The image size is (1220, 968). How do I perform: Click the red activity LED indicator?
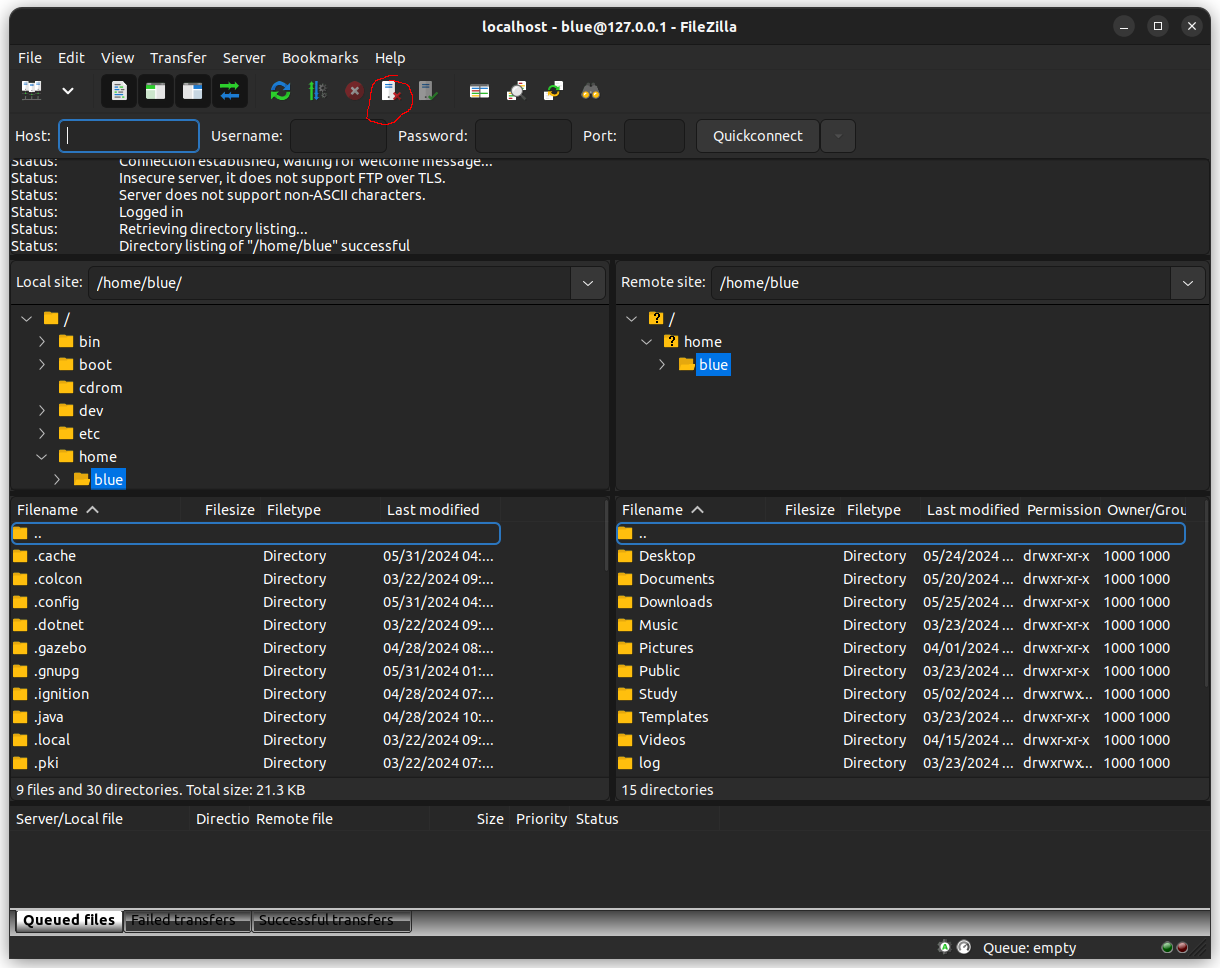point(1182,947)
